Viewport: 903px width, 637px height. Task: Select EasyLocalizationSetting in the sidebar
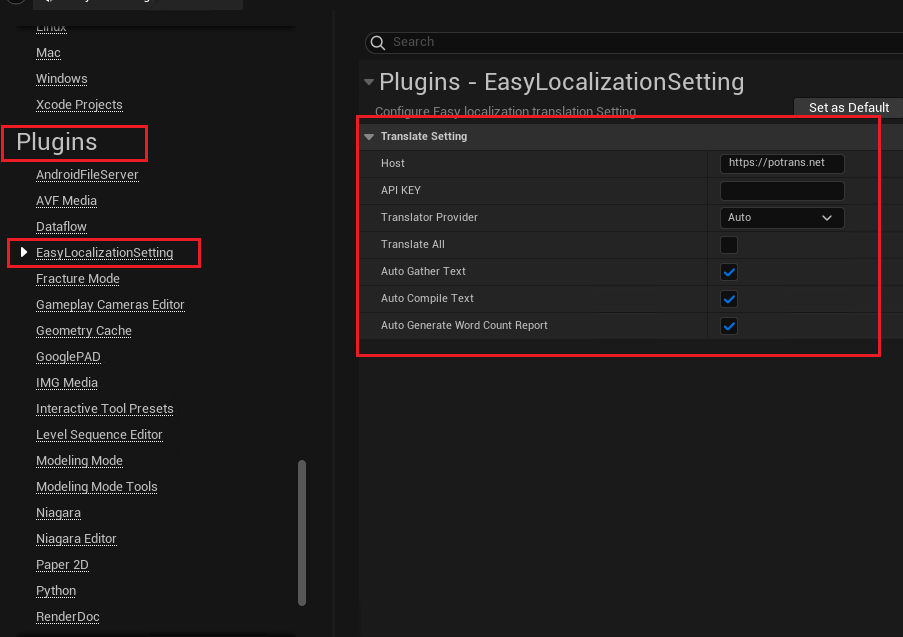tap(104, 253)
